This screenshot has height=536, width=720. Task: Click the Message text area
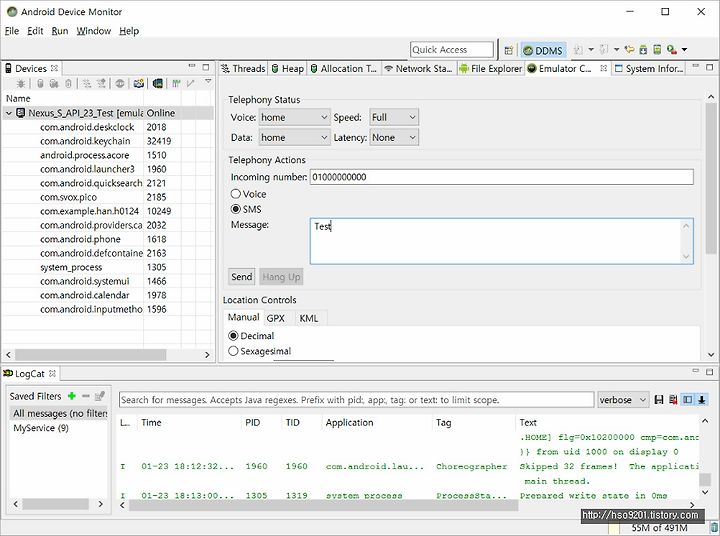[x=501, y=241]
